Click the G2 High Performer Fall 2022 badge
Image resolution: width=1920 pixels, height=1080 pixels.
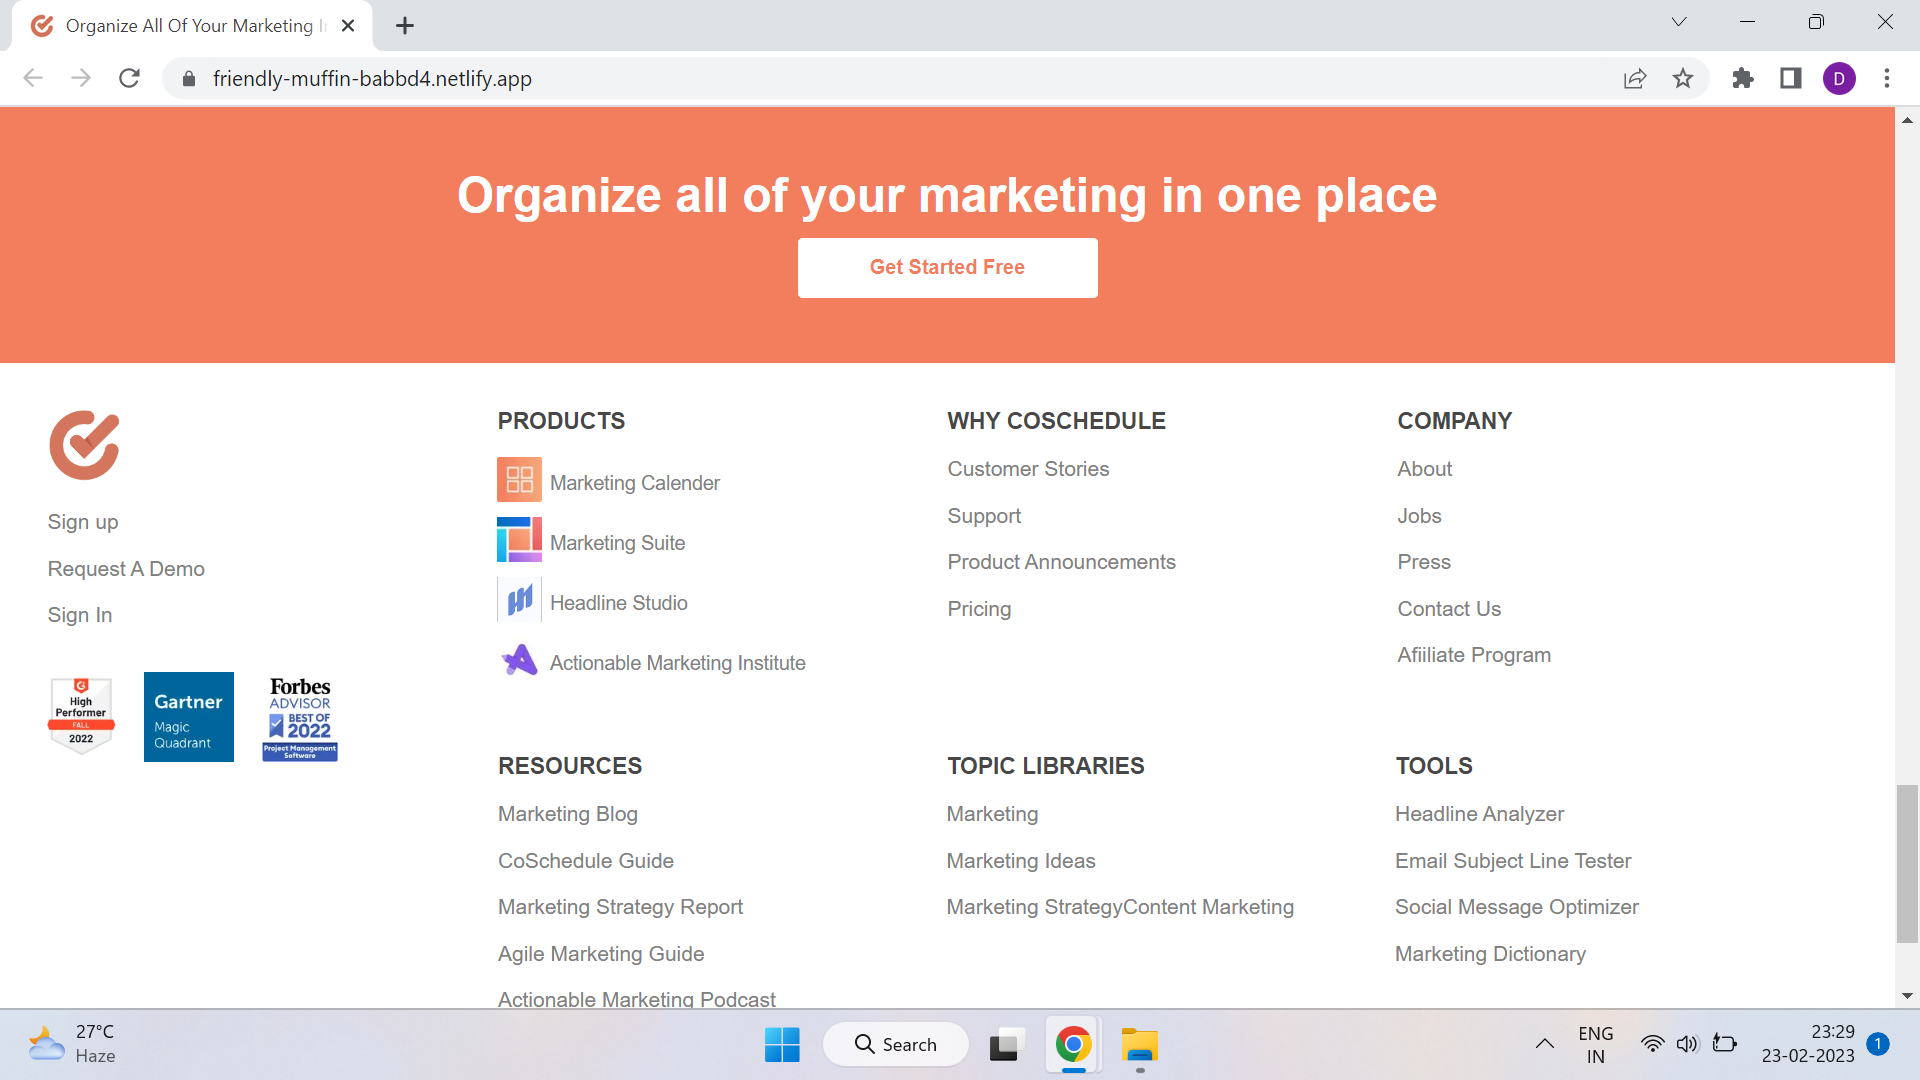pyautogui.click(x=81, y=715)
